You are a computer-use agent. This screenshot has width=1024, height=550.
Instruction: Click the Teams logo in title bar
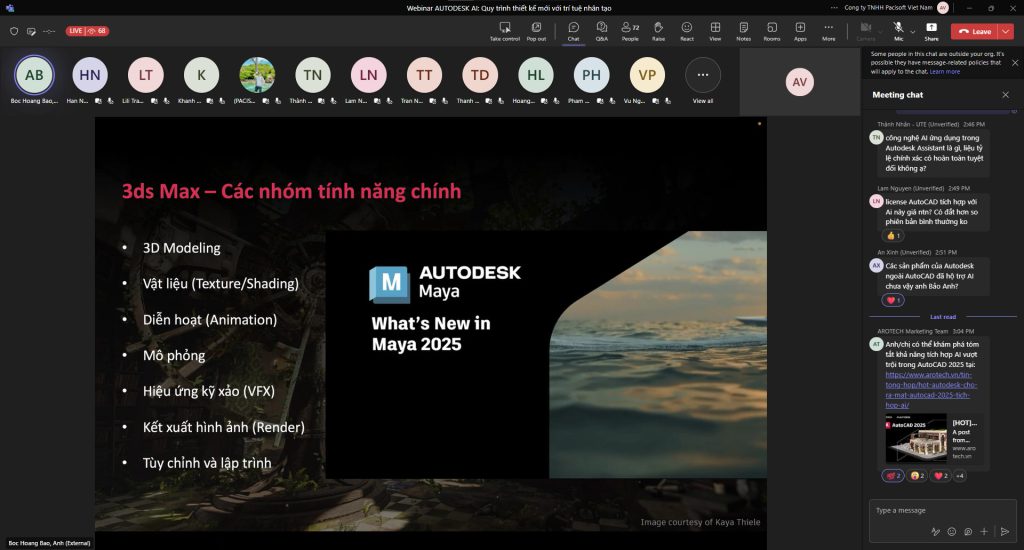pos(9,8)
